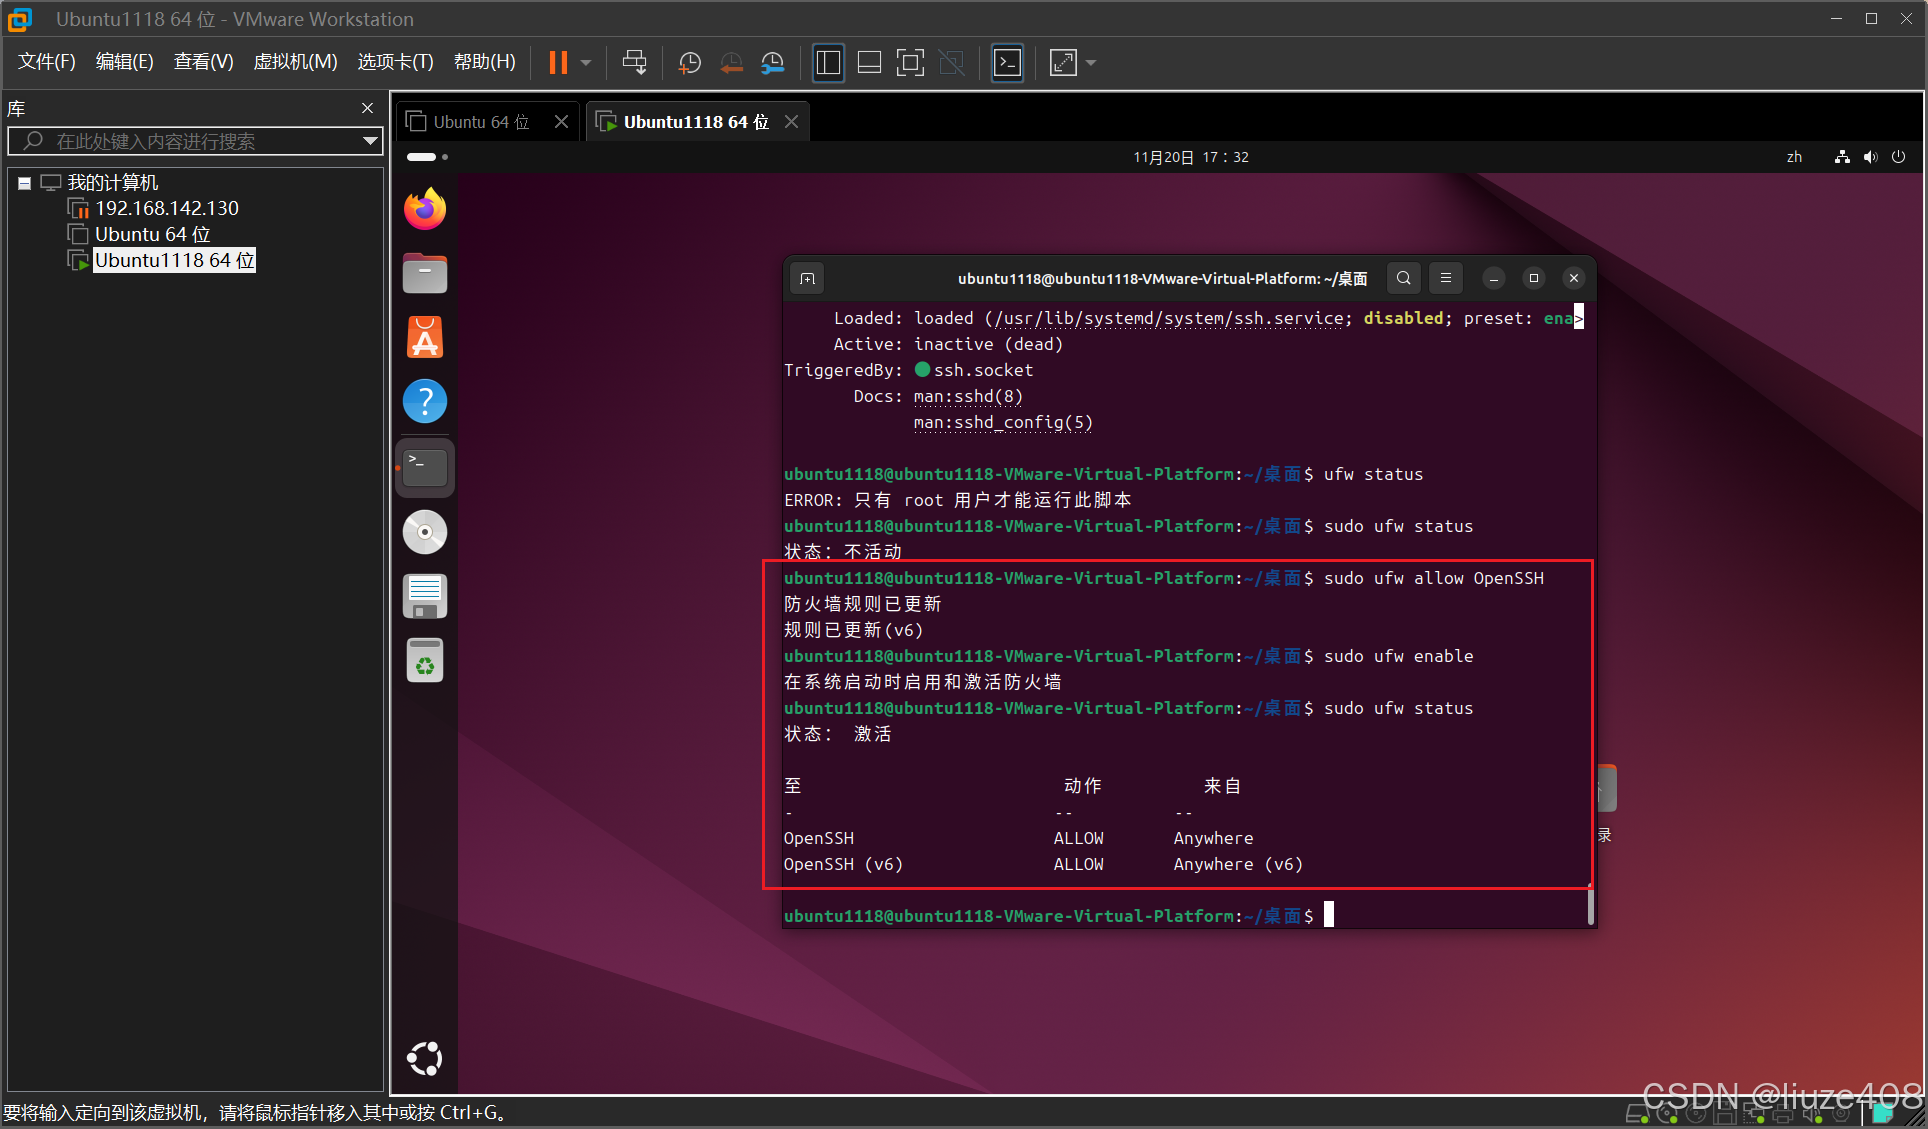Image resolution: width=1928 pixels, height=1129 pixels.
Task: Click the terminal search icon
Action: [1403, 278]
